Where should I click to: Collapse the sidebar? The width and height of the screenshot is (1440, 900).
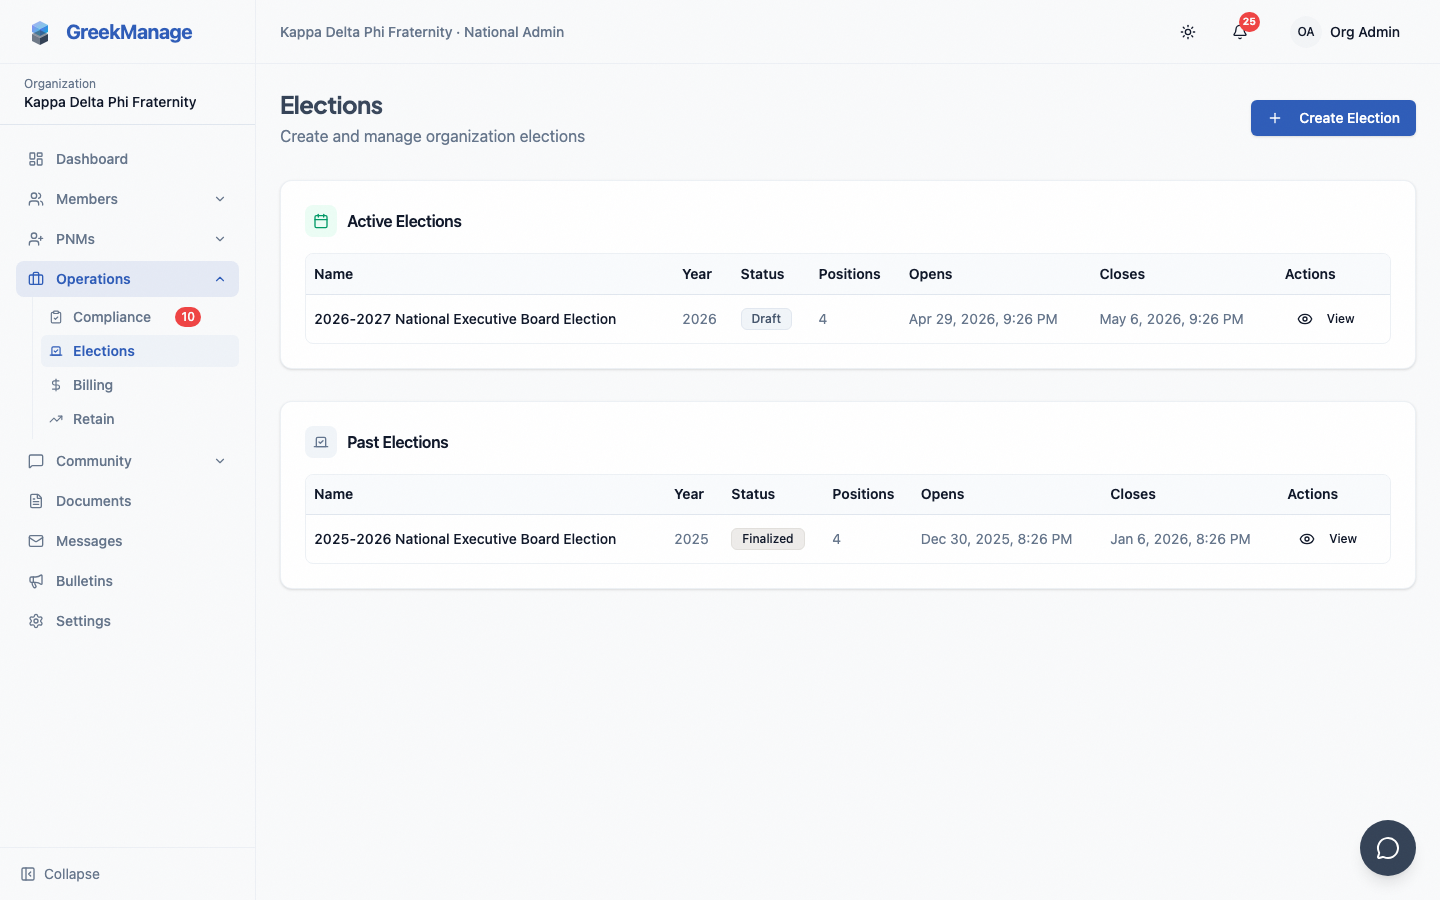click(60, 874)
